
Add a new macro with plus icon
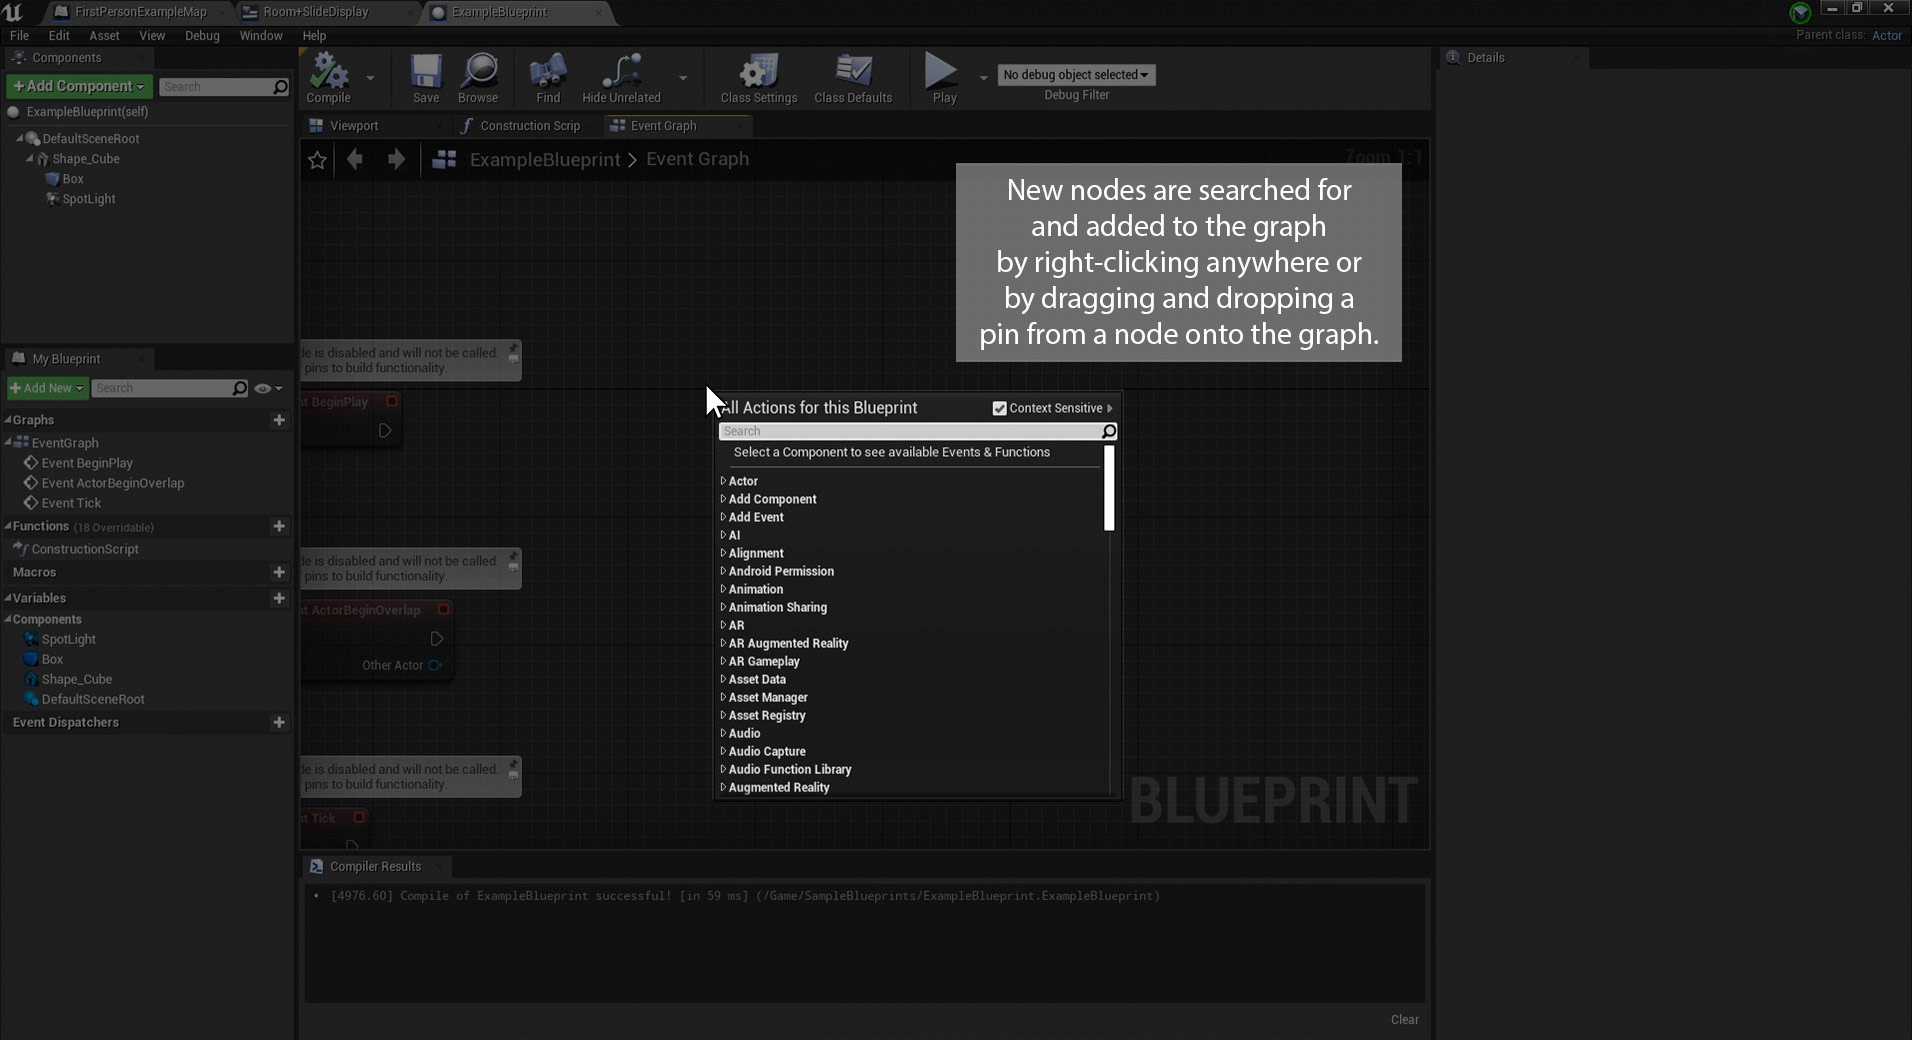click(279, 572)
